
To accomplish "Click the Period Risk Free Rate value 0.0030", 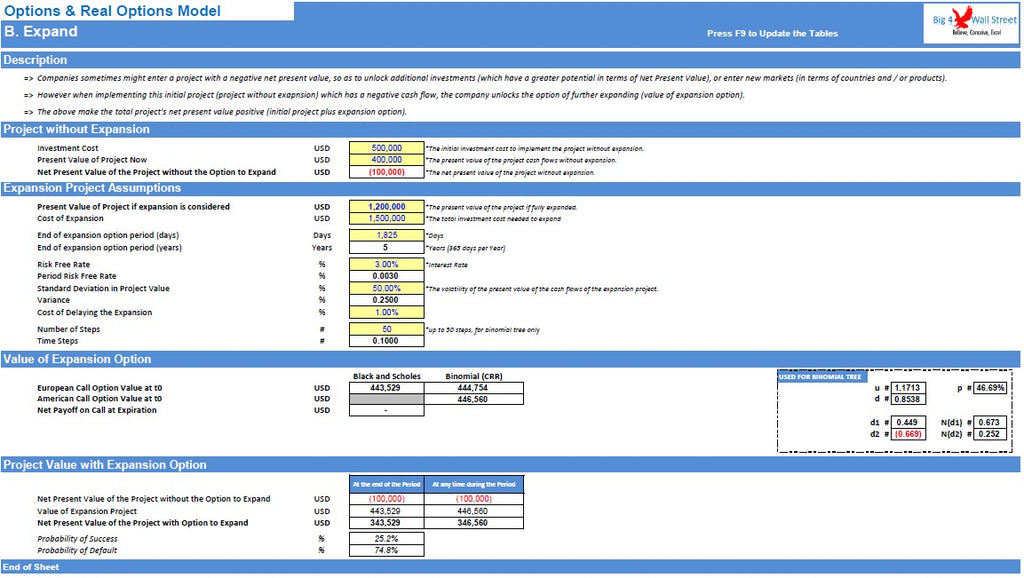I will click(x=387, y=276).
